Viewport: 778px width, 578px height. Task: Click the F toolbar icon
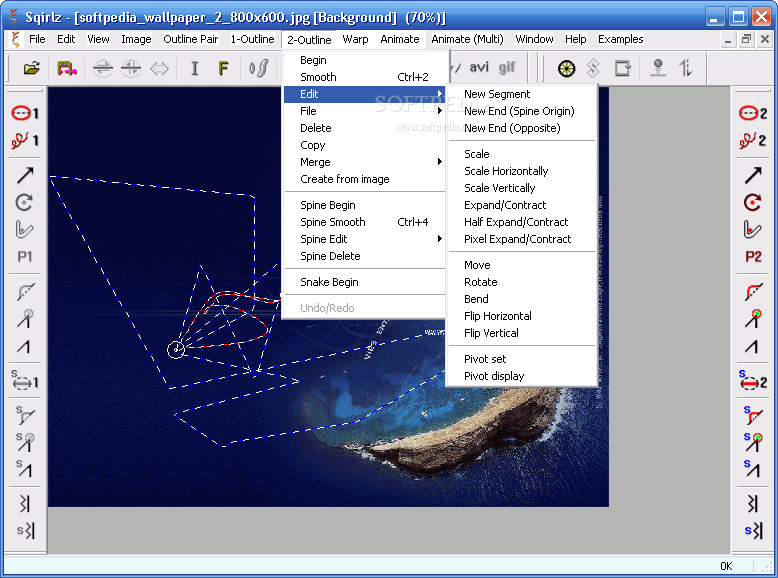pyautogui.click(x=223, y=68)
